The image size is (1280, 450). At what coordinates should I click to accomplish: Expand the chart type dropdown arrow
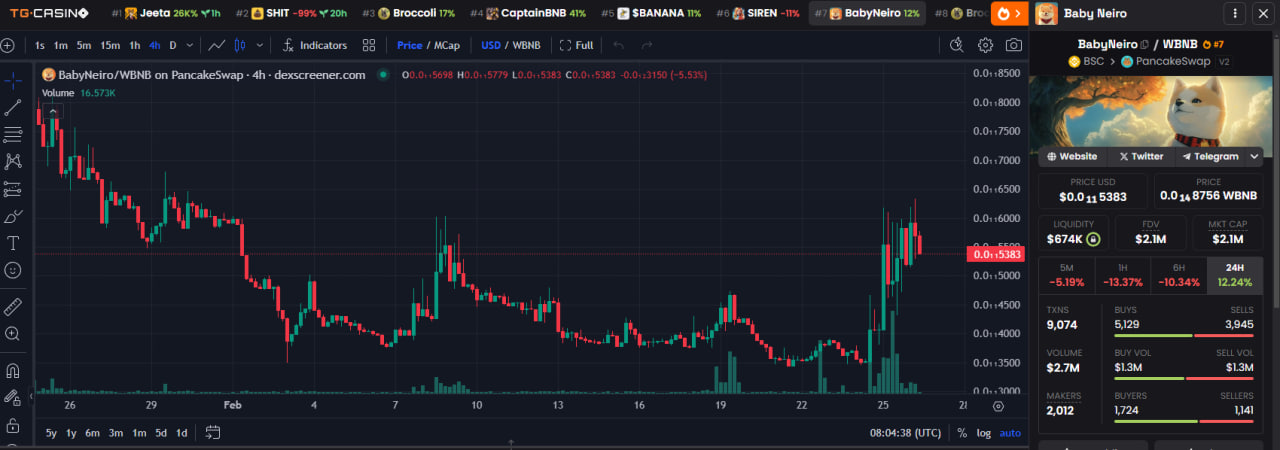point(260,45)
